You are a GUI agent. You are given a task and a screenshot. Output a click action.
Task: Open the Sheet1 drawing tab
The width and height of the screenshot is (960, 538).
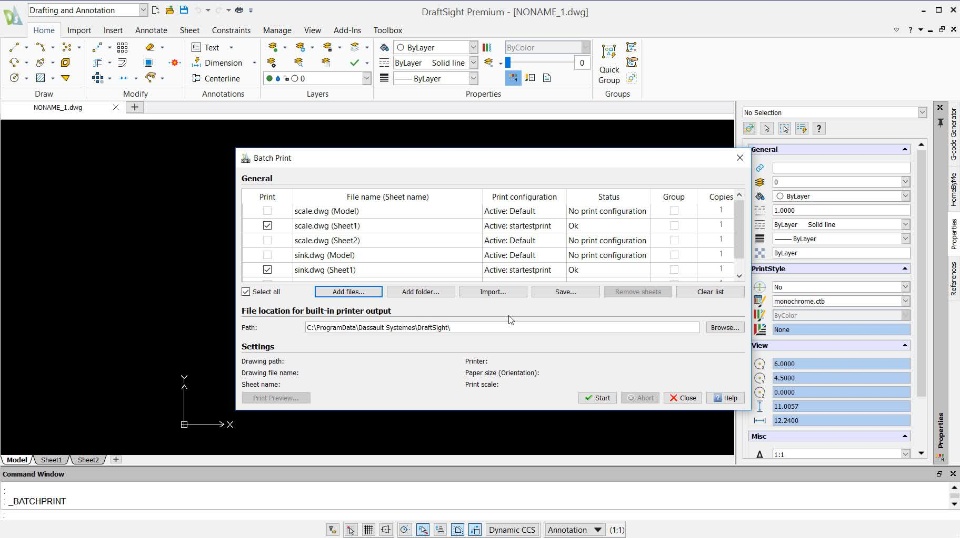pos(51,460)
